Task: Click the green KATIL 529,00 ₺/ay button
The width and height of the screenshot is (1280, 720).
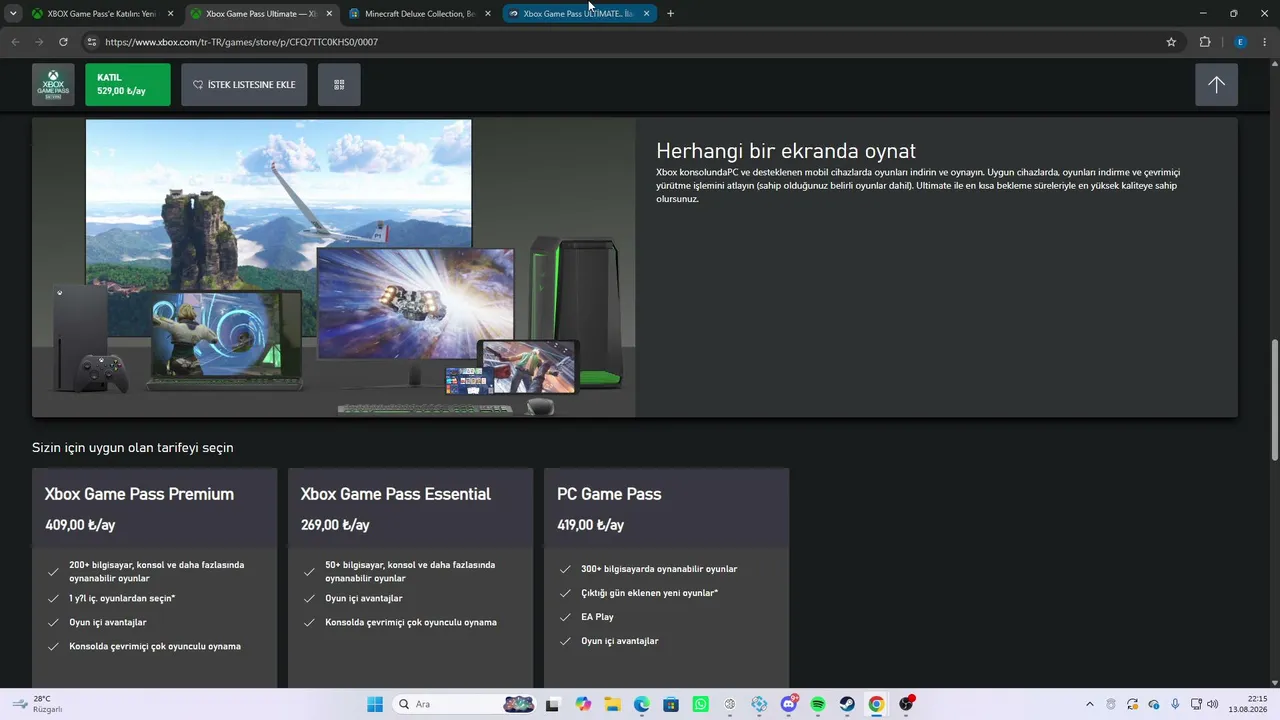Action: (x=128, y=85)
